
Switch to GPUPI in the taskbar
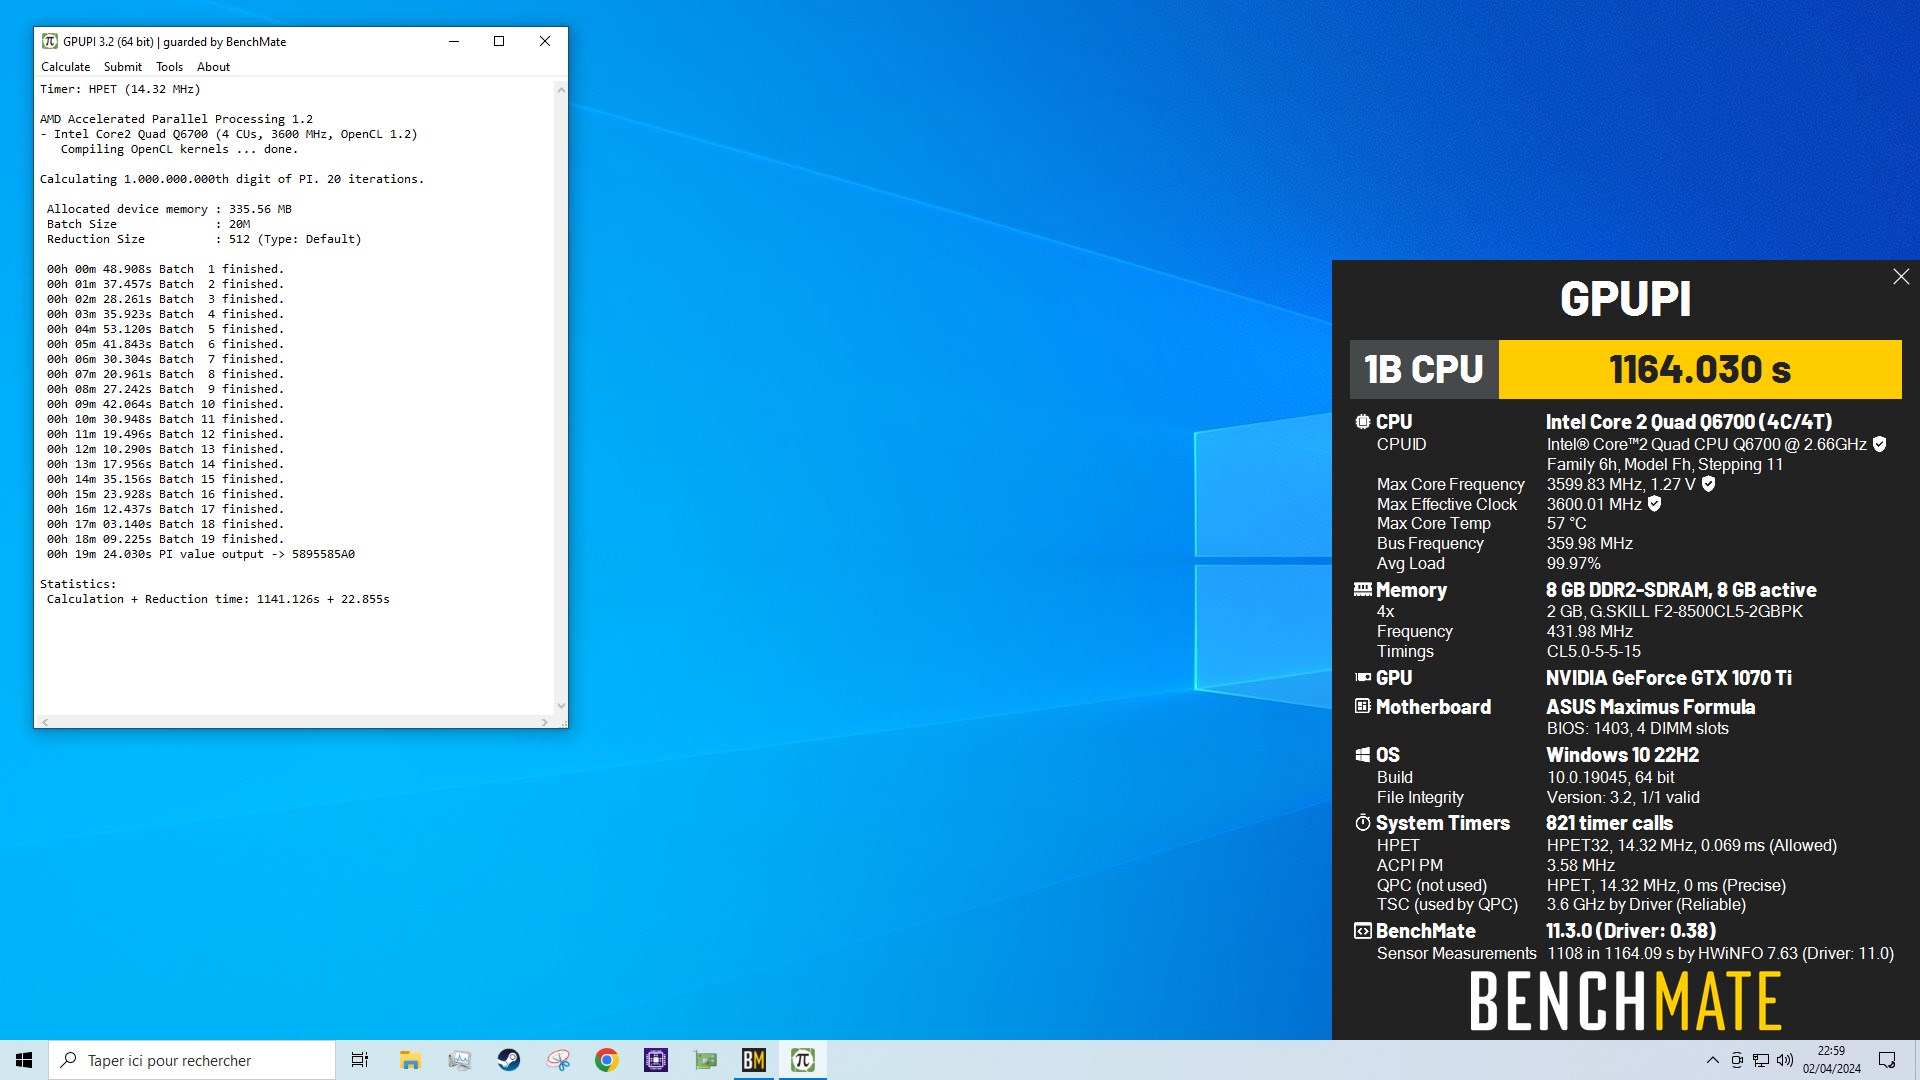pyautogui.click(x=803, y=1060)
